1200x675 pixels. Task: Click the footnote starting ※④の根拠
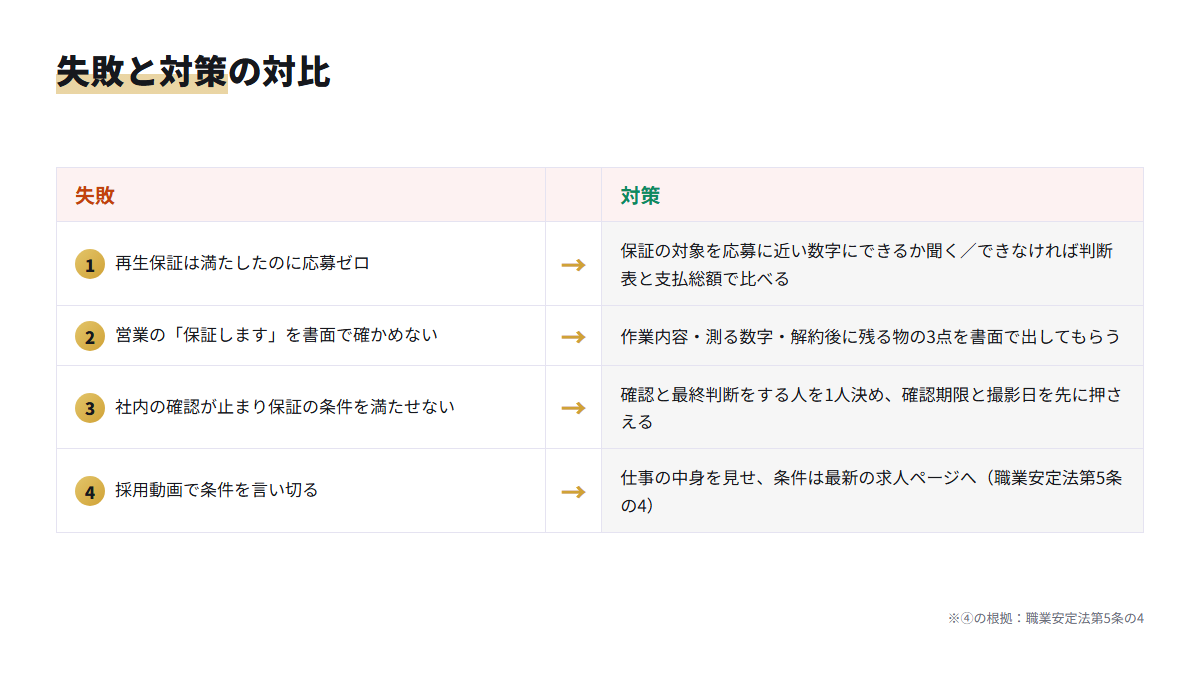[x=1046, y=618]
